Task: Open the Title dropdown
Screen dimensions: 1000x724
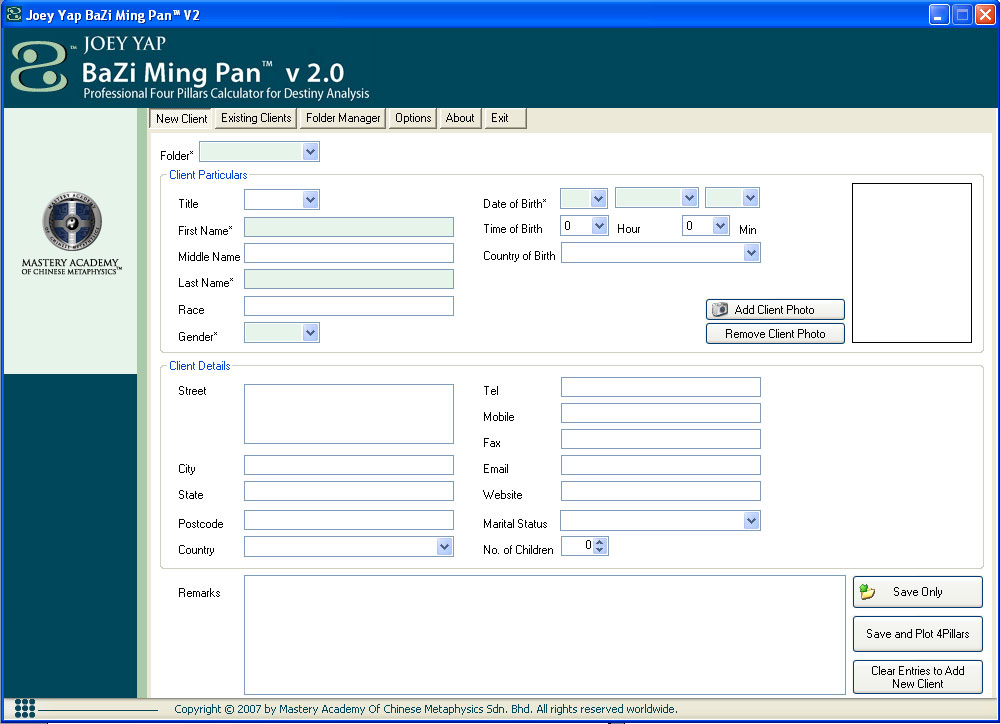Action: tap(310, 200)
